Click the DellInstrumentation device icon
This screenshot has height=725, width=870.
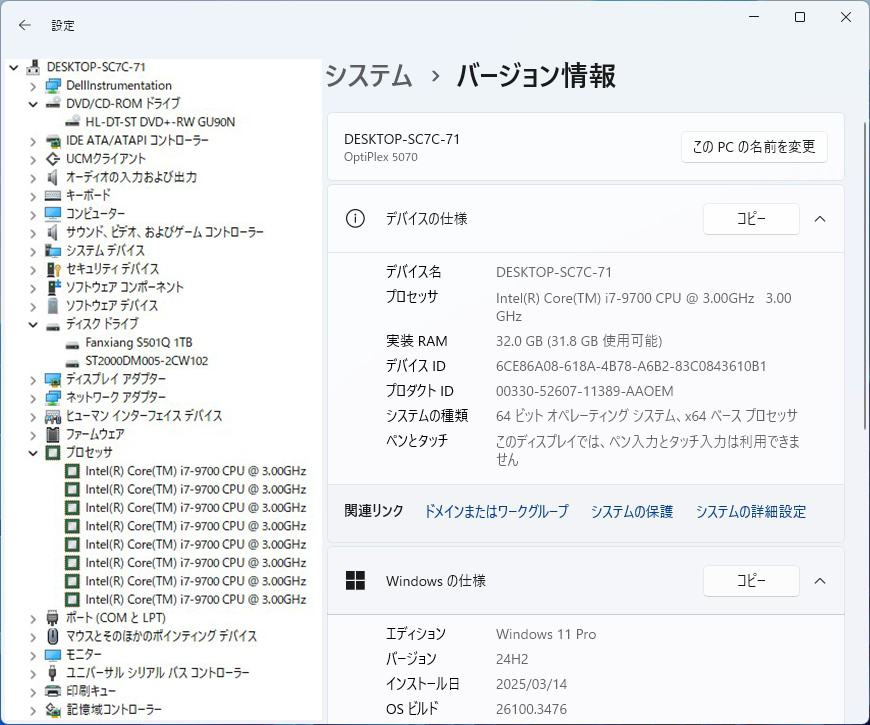(53, 86)
